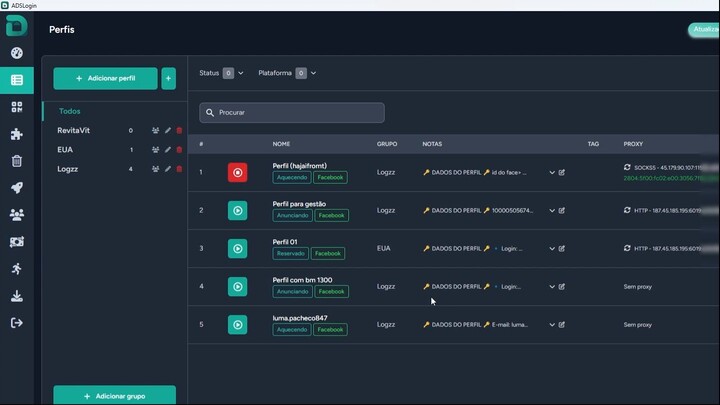Delete the Logzz group
720x405 pixels.
pyautogui.click(x=179, y=169)
